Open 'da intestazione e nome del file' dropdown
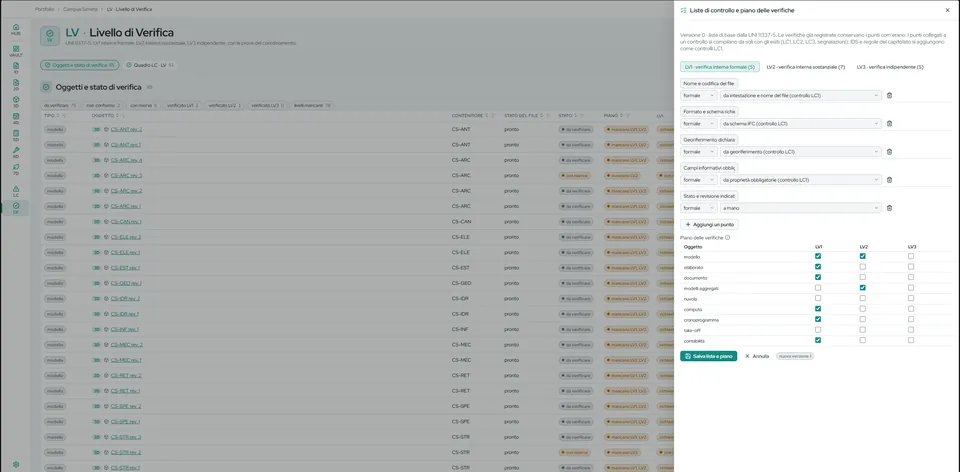The image size is (960, 472). coord(801,96)
